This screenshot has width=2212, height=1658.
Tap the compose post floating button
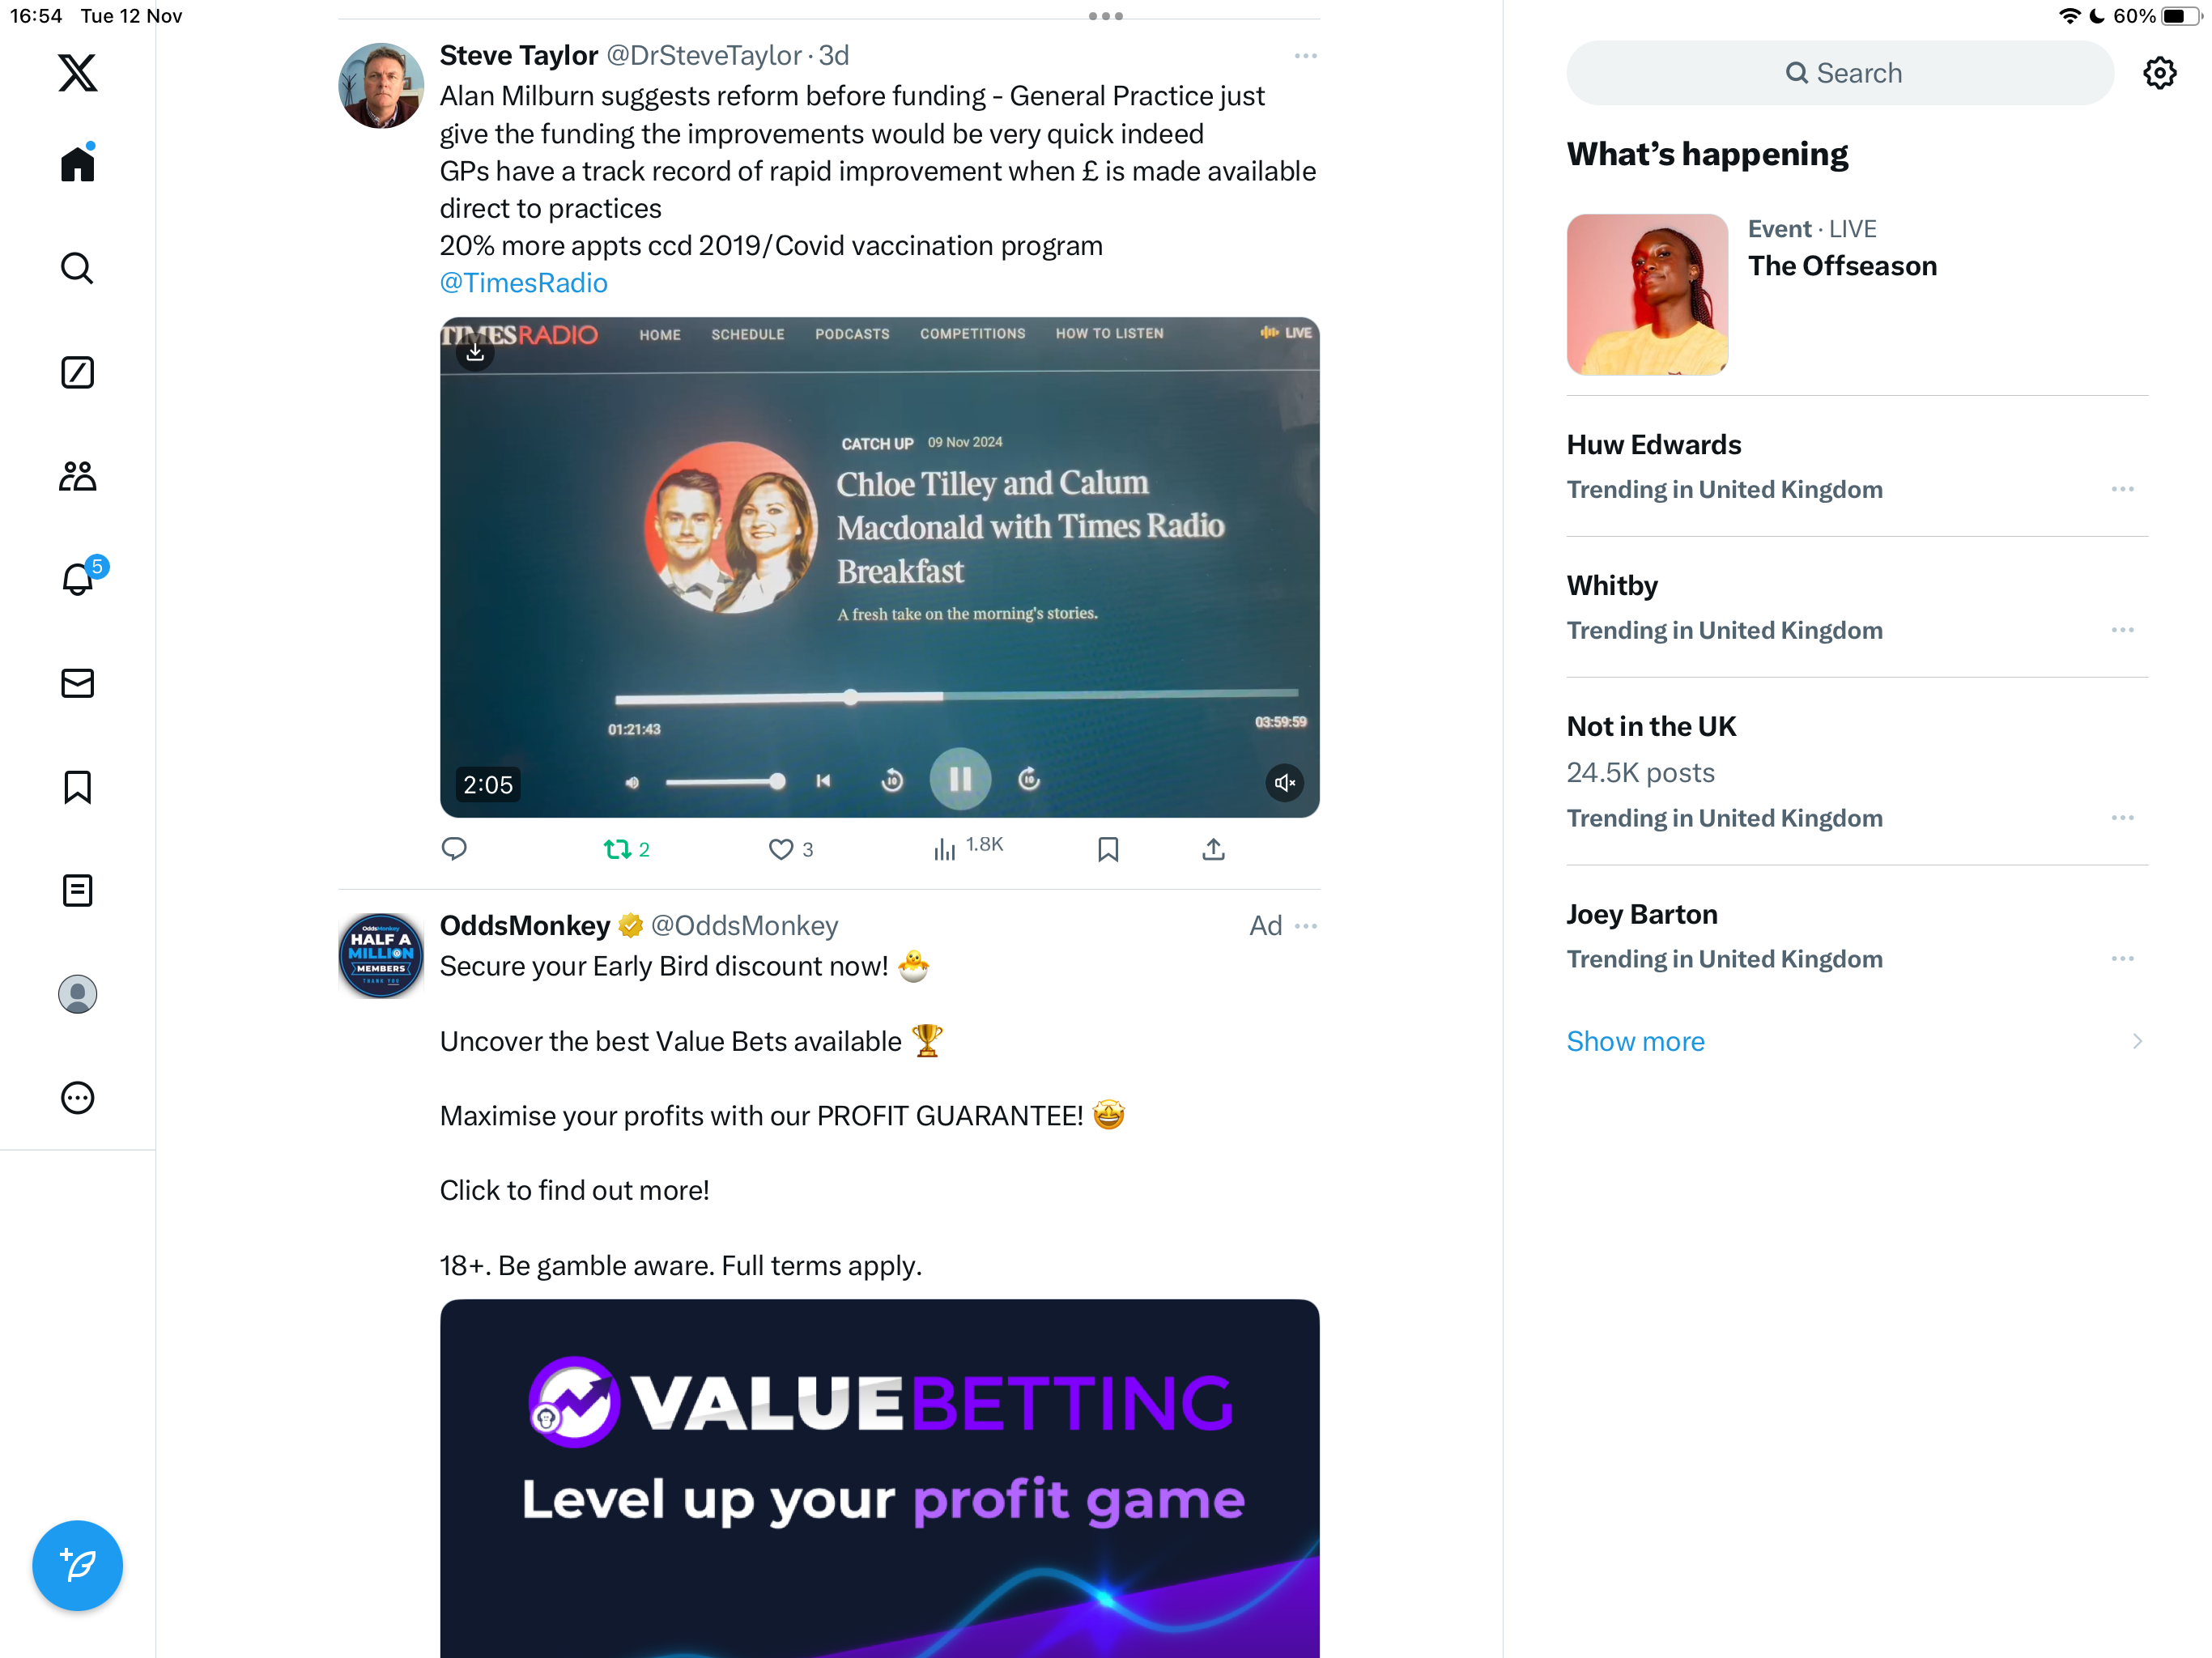pos(77,1565)
